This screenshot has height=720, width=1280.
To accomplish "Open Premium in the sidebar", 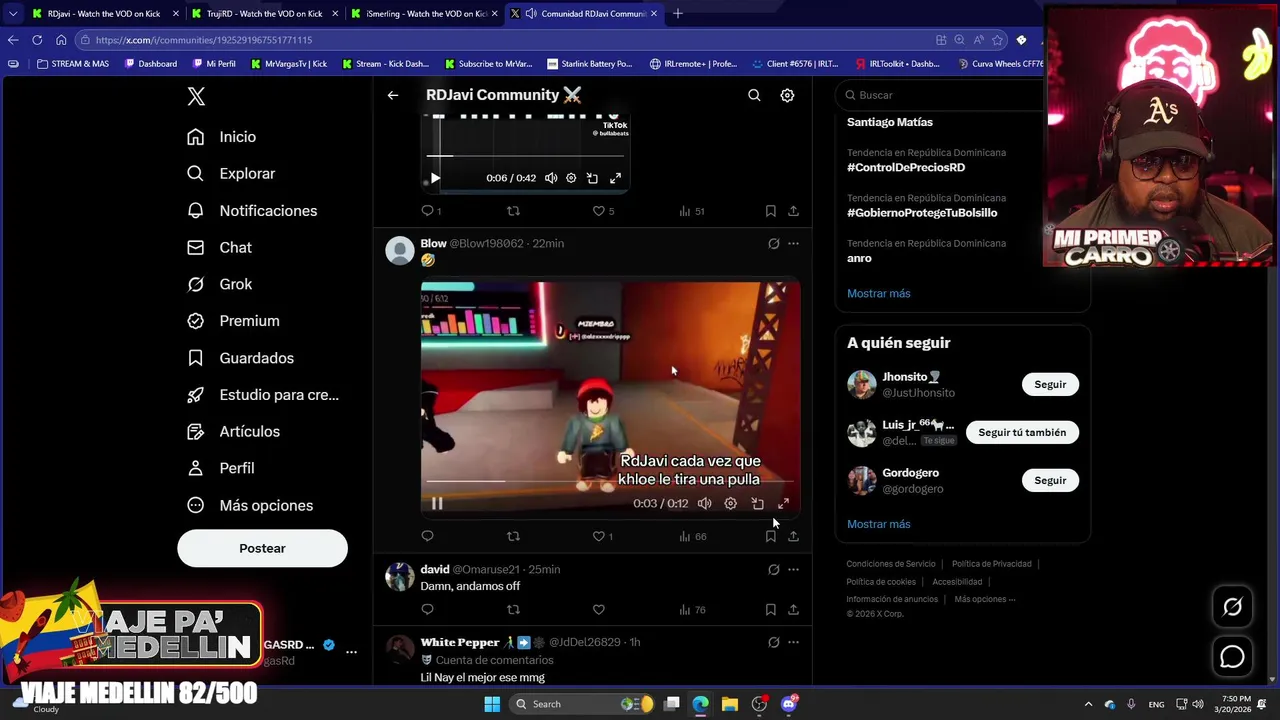I will [233, 321].
